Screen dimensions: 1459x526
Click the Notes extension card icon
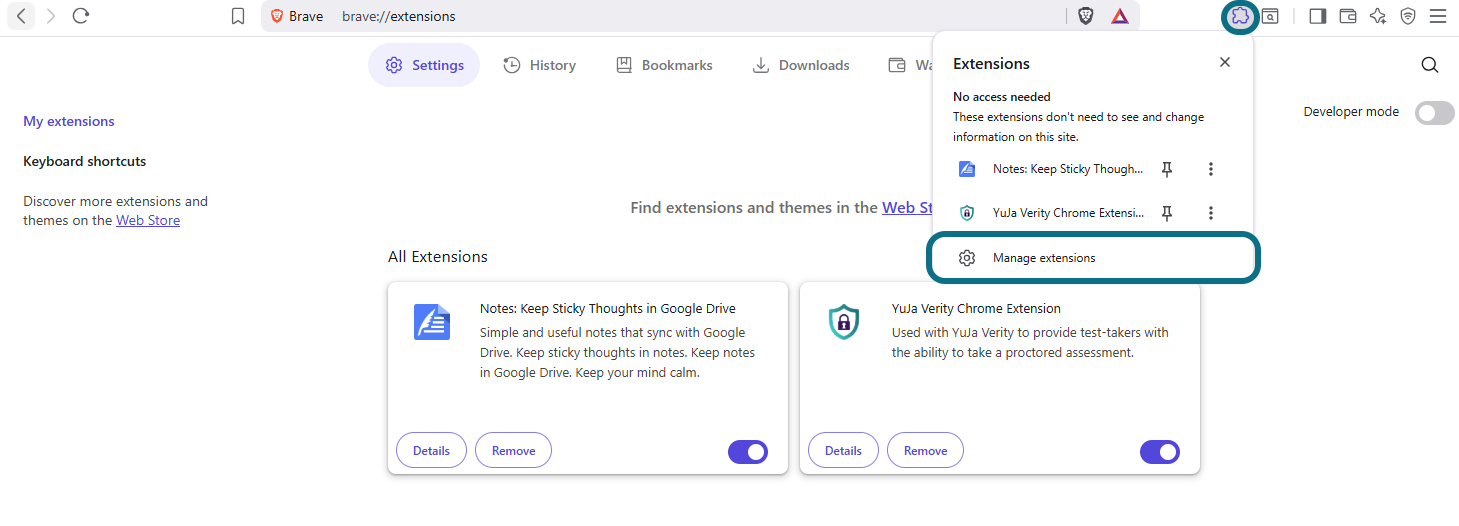432,322
